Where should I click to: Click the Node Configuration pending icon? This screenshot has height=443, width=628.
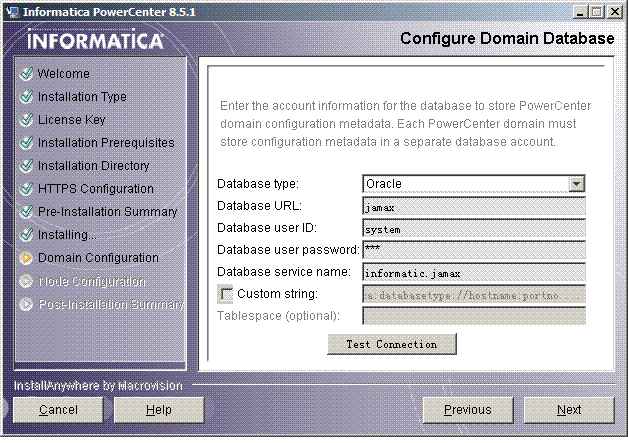pos(26,281)
